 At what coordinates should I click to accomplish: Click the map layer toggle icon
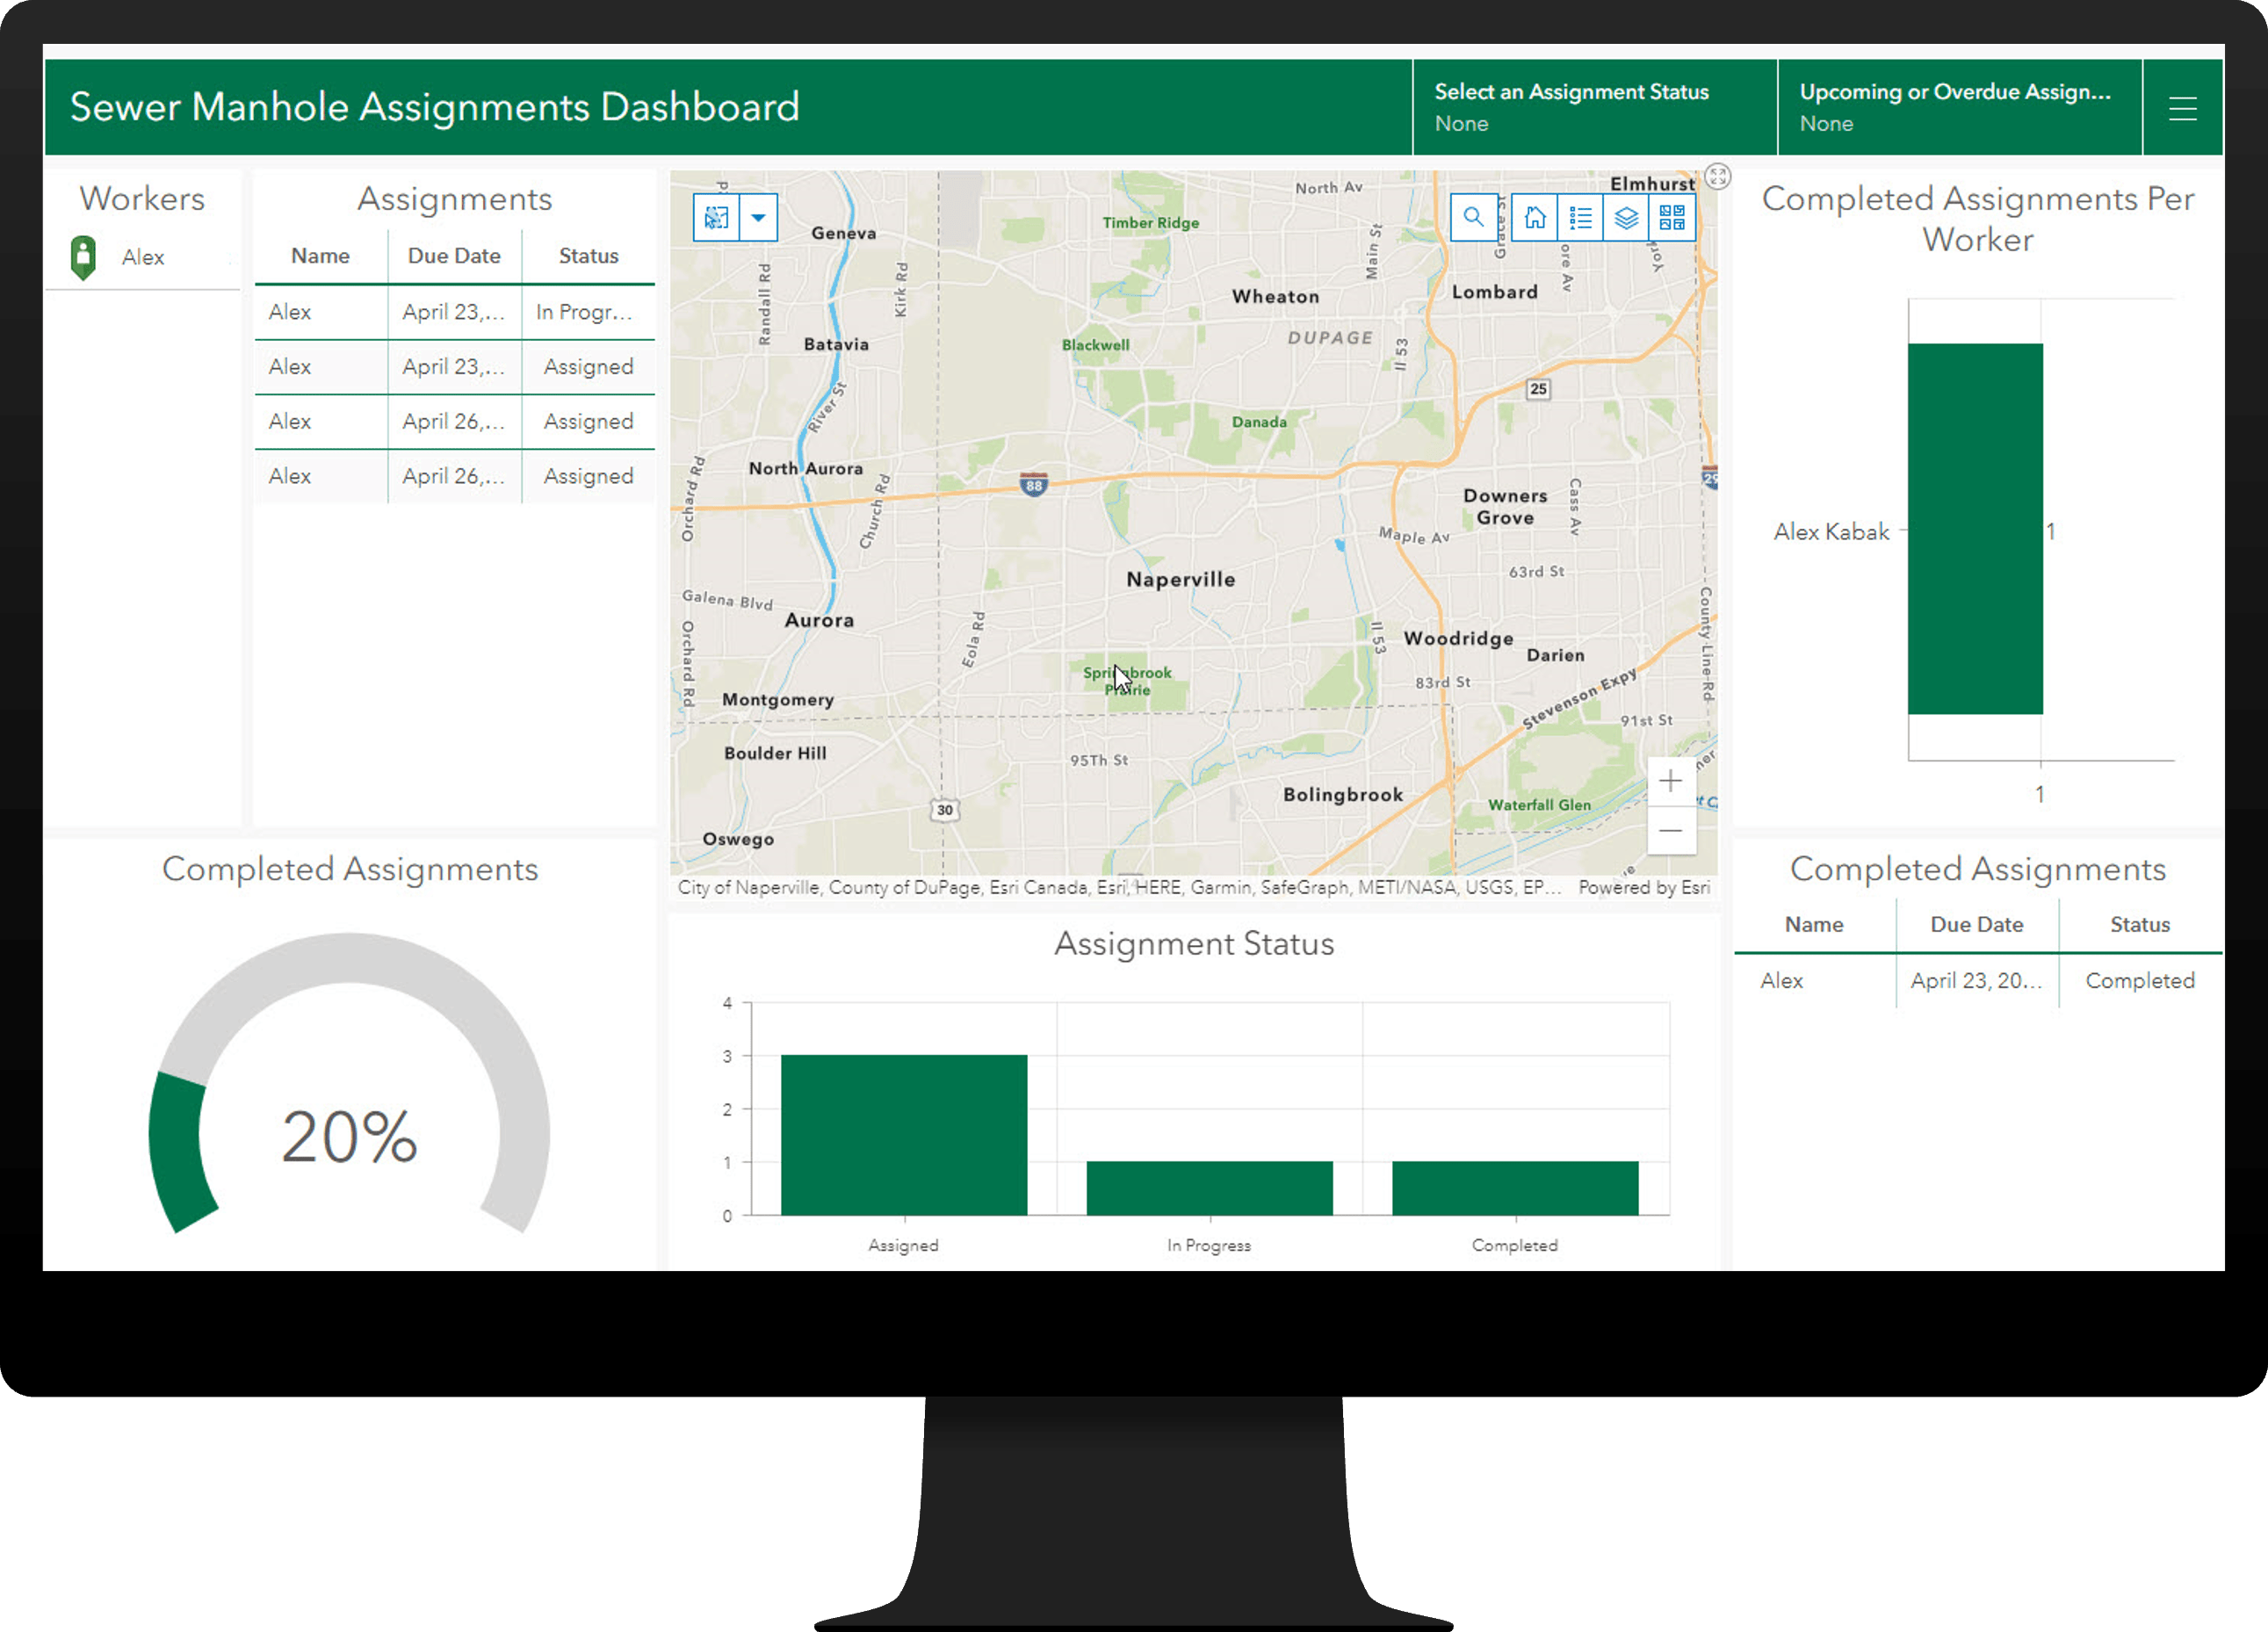coord(1622,219)
